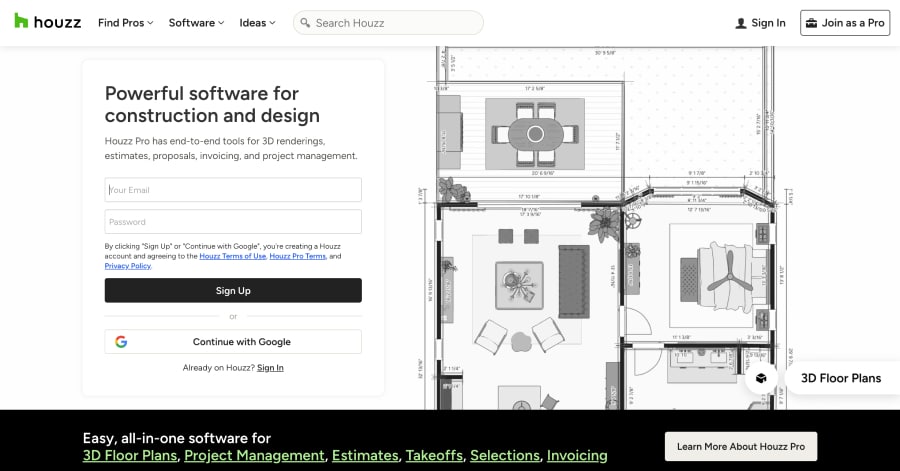
Task: Click the houzz wordmark text
Action: (57, 23)
